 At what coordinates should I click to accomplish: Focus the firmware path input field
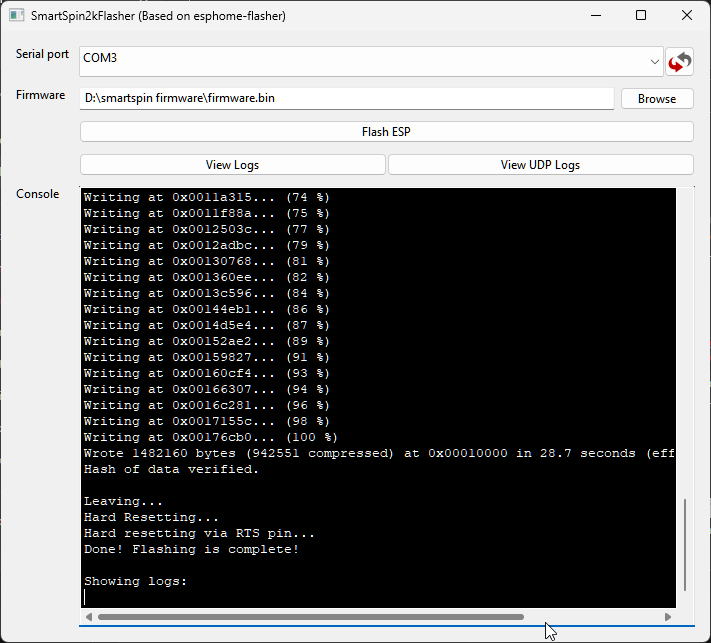[347, 98]
